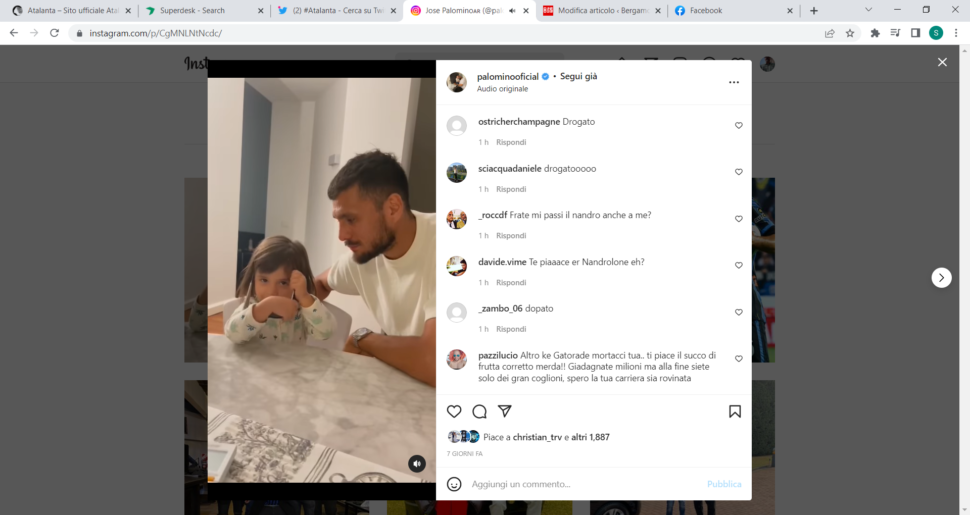The height and width of the screenshot is (515, 970).
Task: Like ostricherchampagne's comment
Action: (739, 126)
